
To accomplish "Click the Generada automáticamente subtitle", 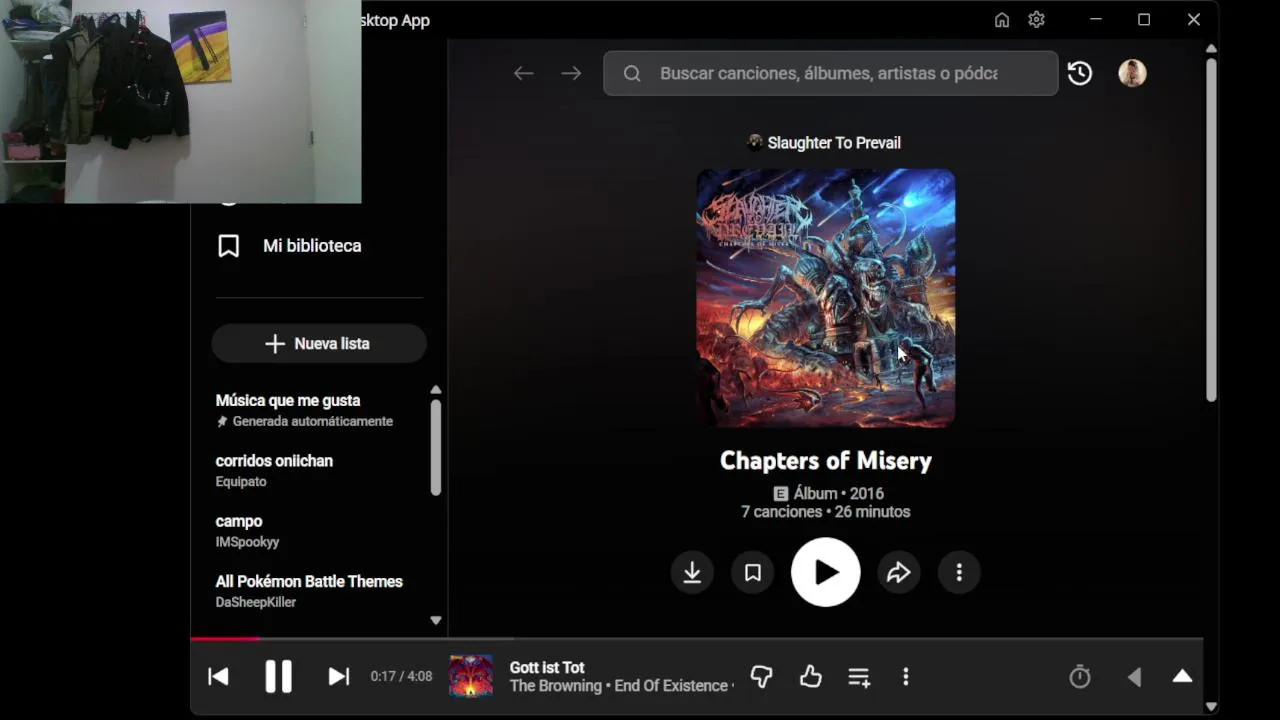I will pyautogui.click(x=312, y=421).
